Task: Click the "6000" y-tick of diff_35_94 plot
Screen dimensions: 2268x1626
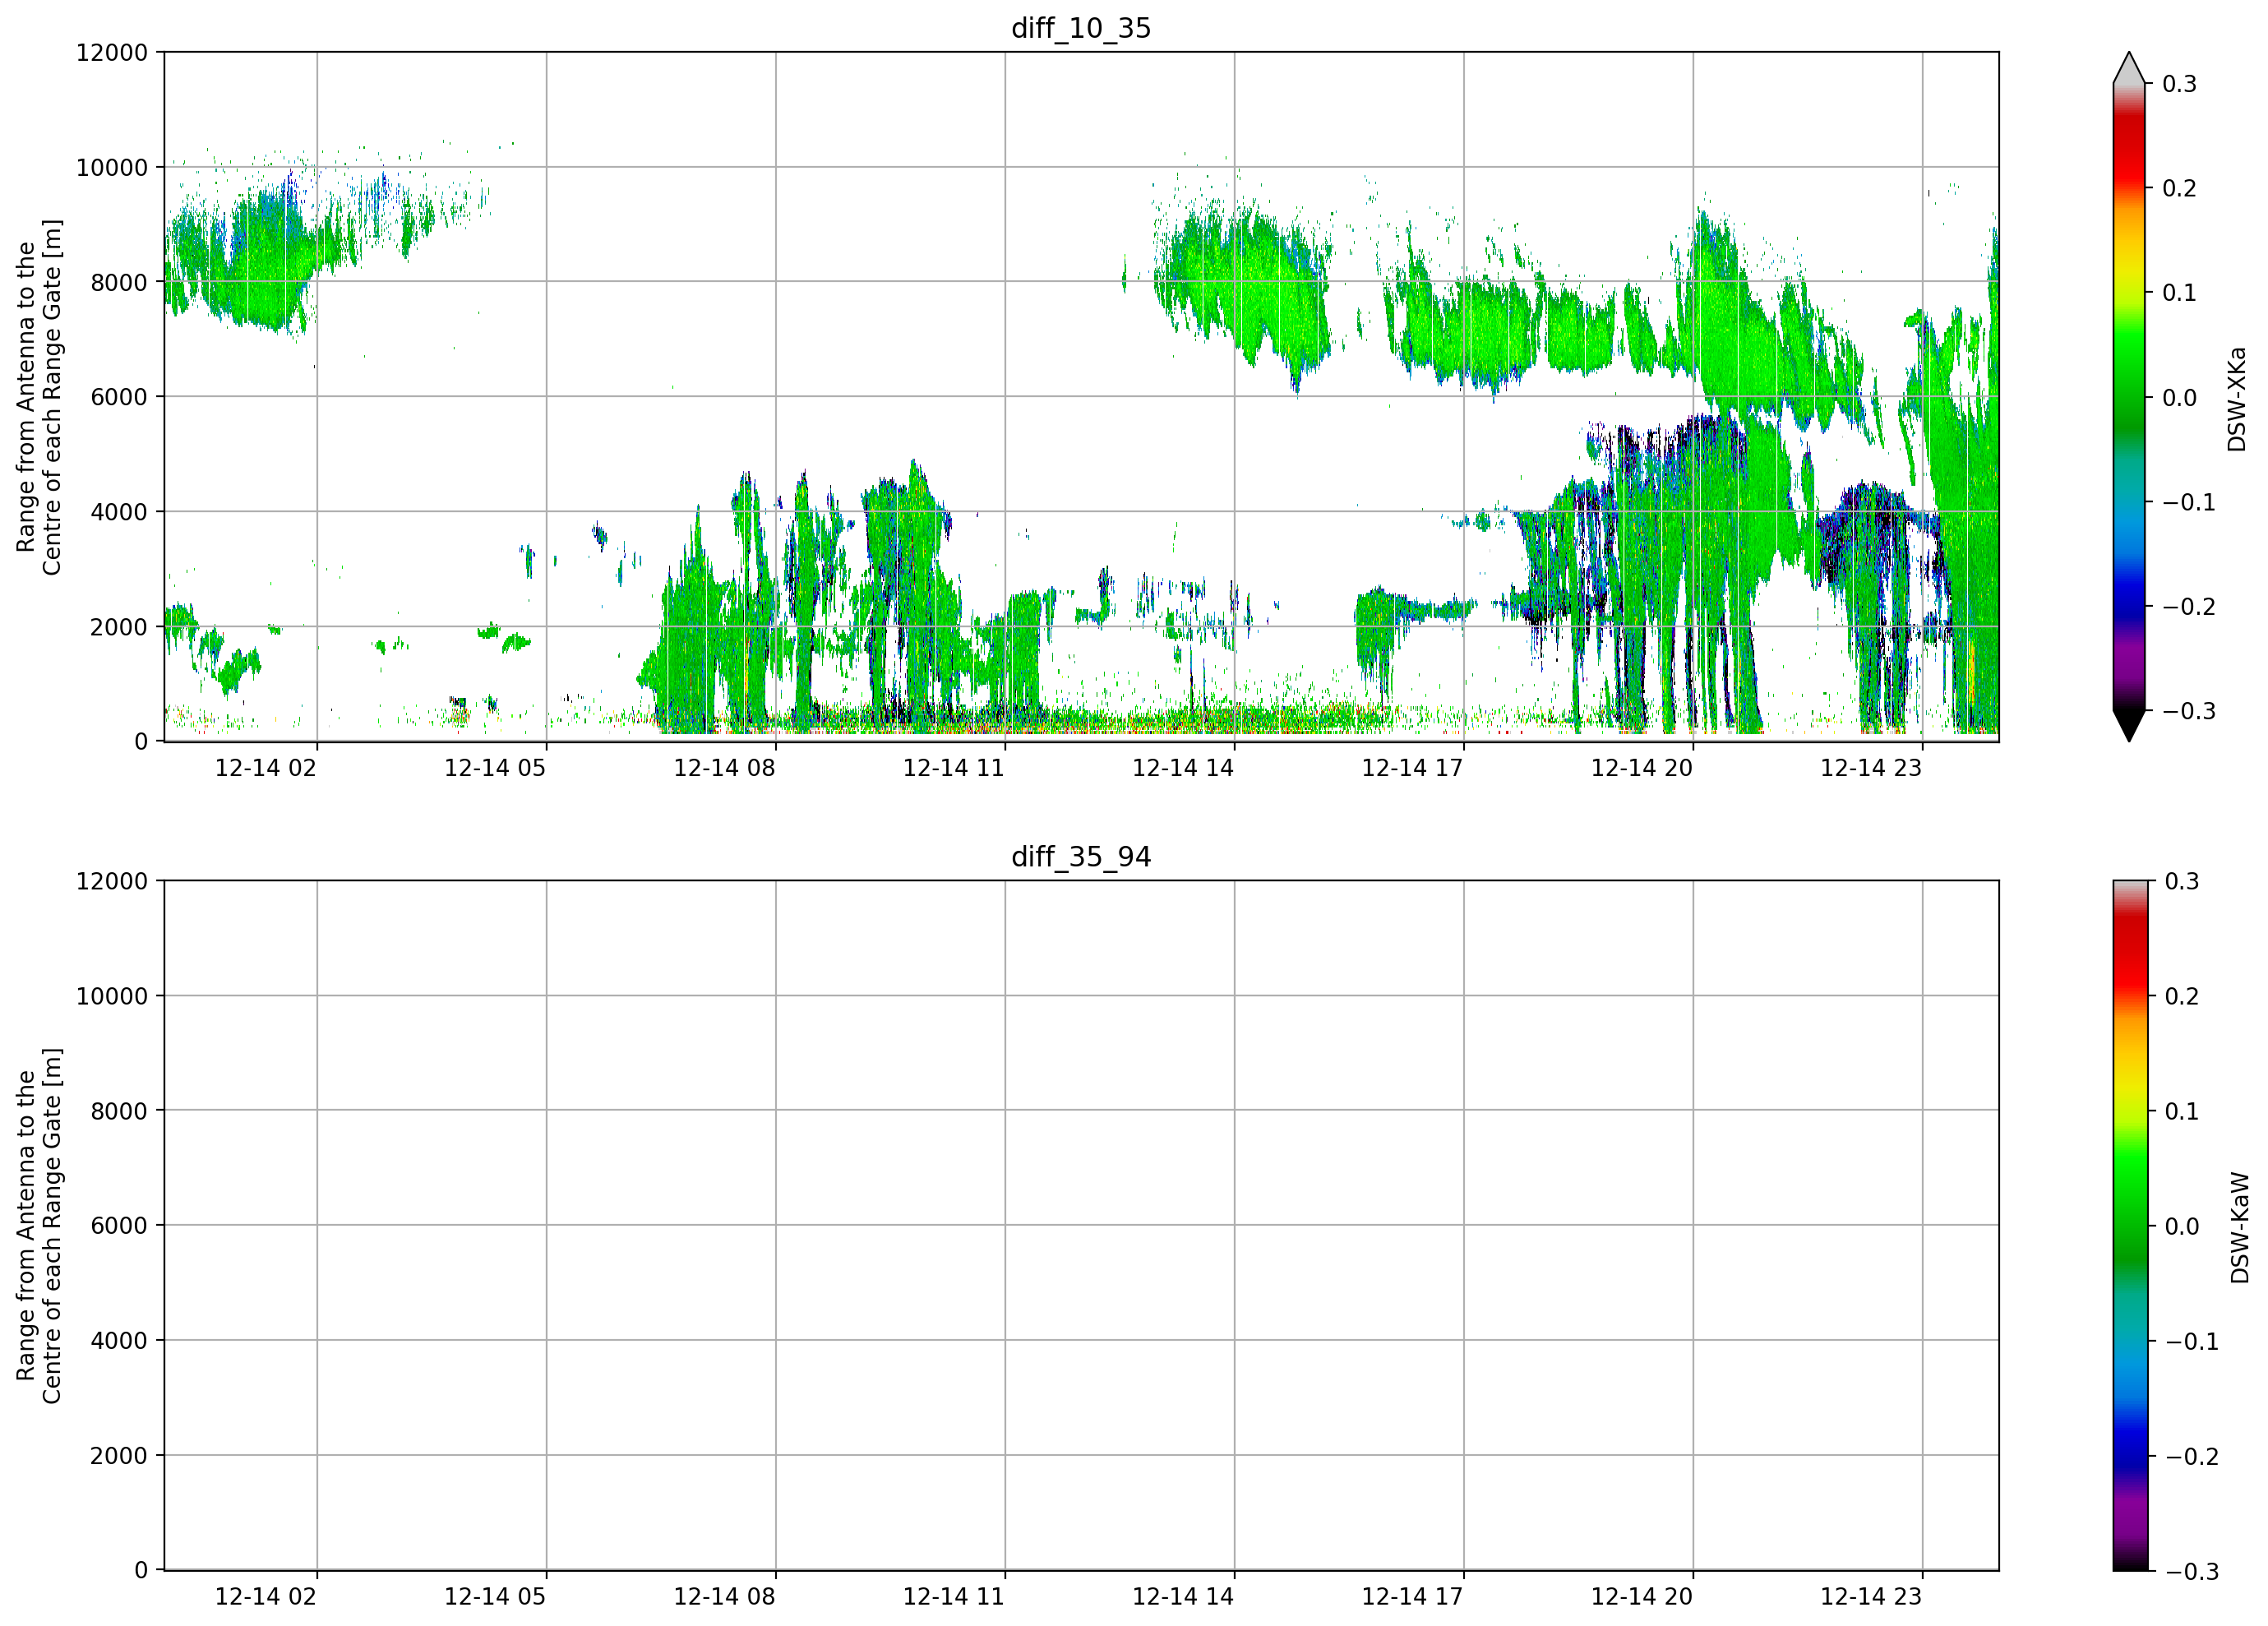Action: [x=119, y=1226]
